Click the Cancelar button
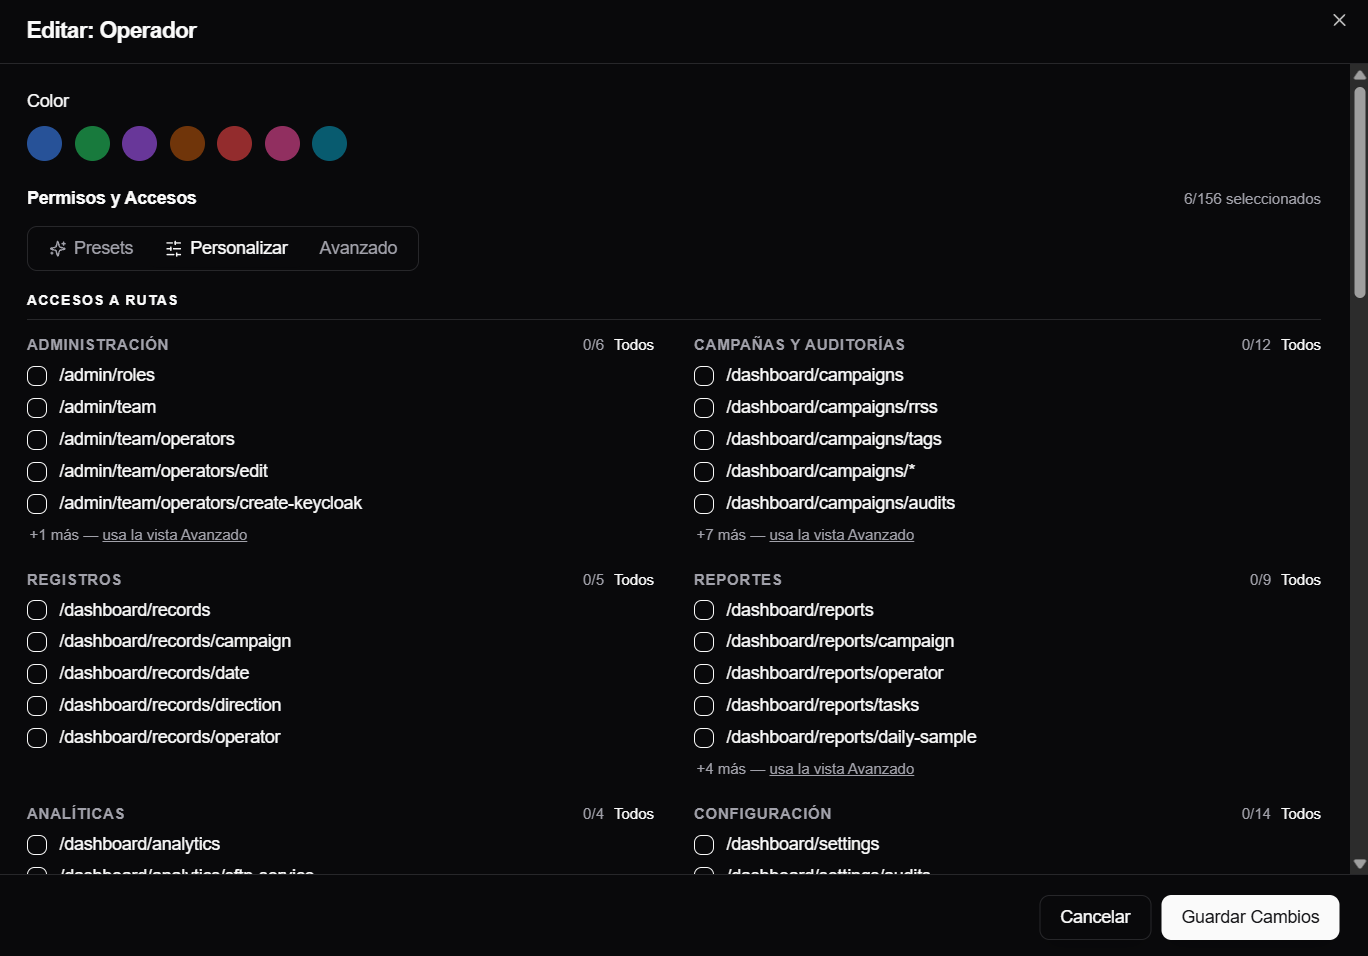Screen dimensions: 1368x956 click(1095, 917)
